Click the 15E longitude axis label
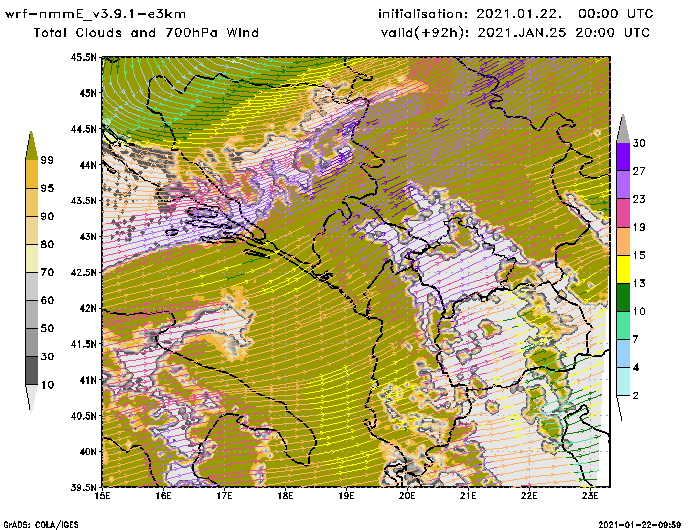 pos(103,496)
